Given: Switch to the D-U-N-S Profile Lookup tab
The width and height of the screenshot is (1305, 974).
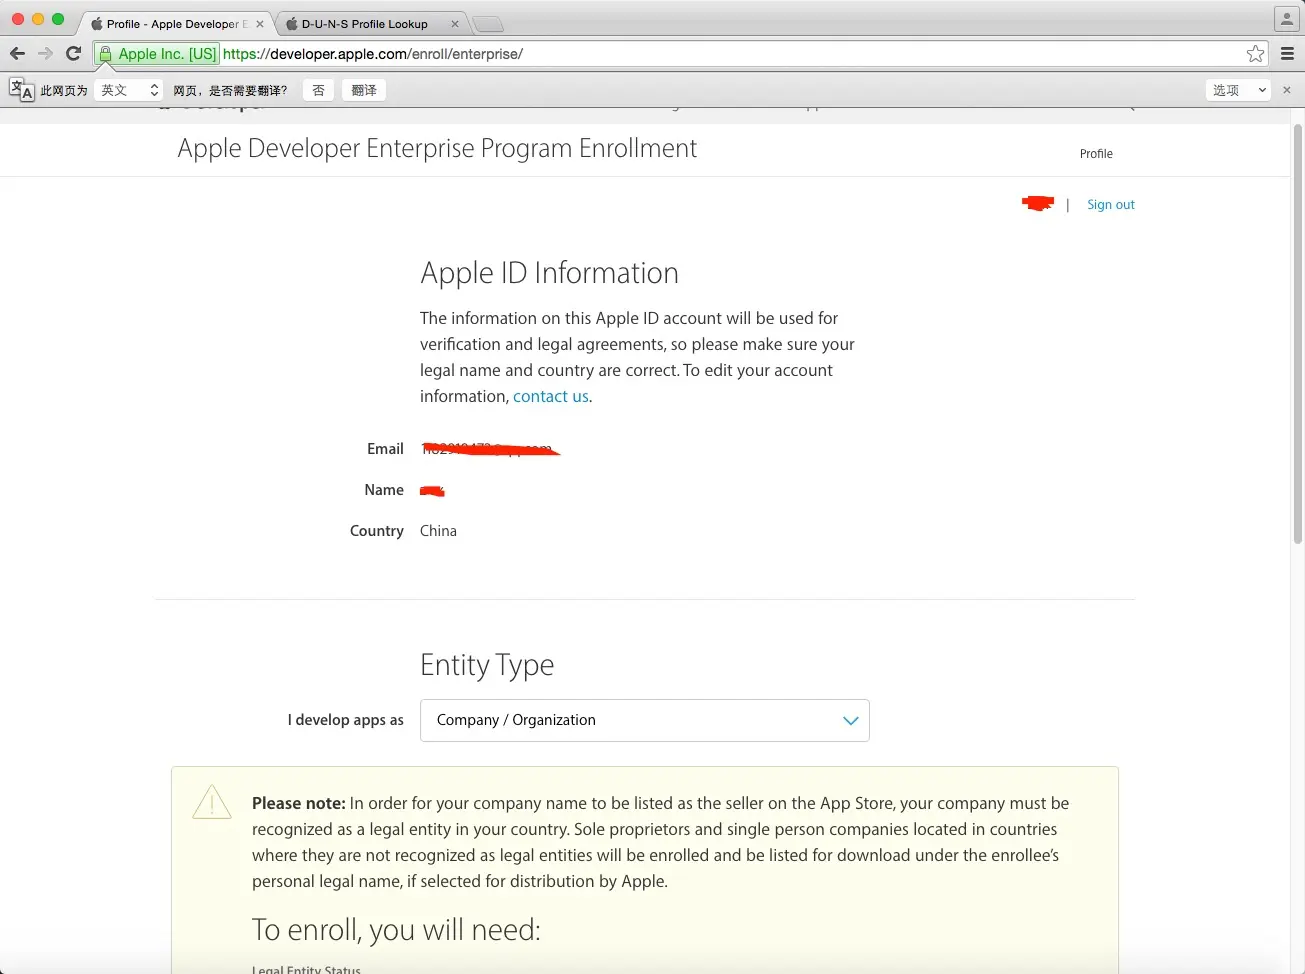Looking at the screenshot, I should point(370,24).
